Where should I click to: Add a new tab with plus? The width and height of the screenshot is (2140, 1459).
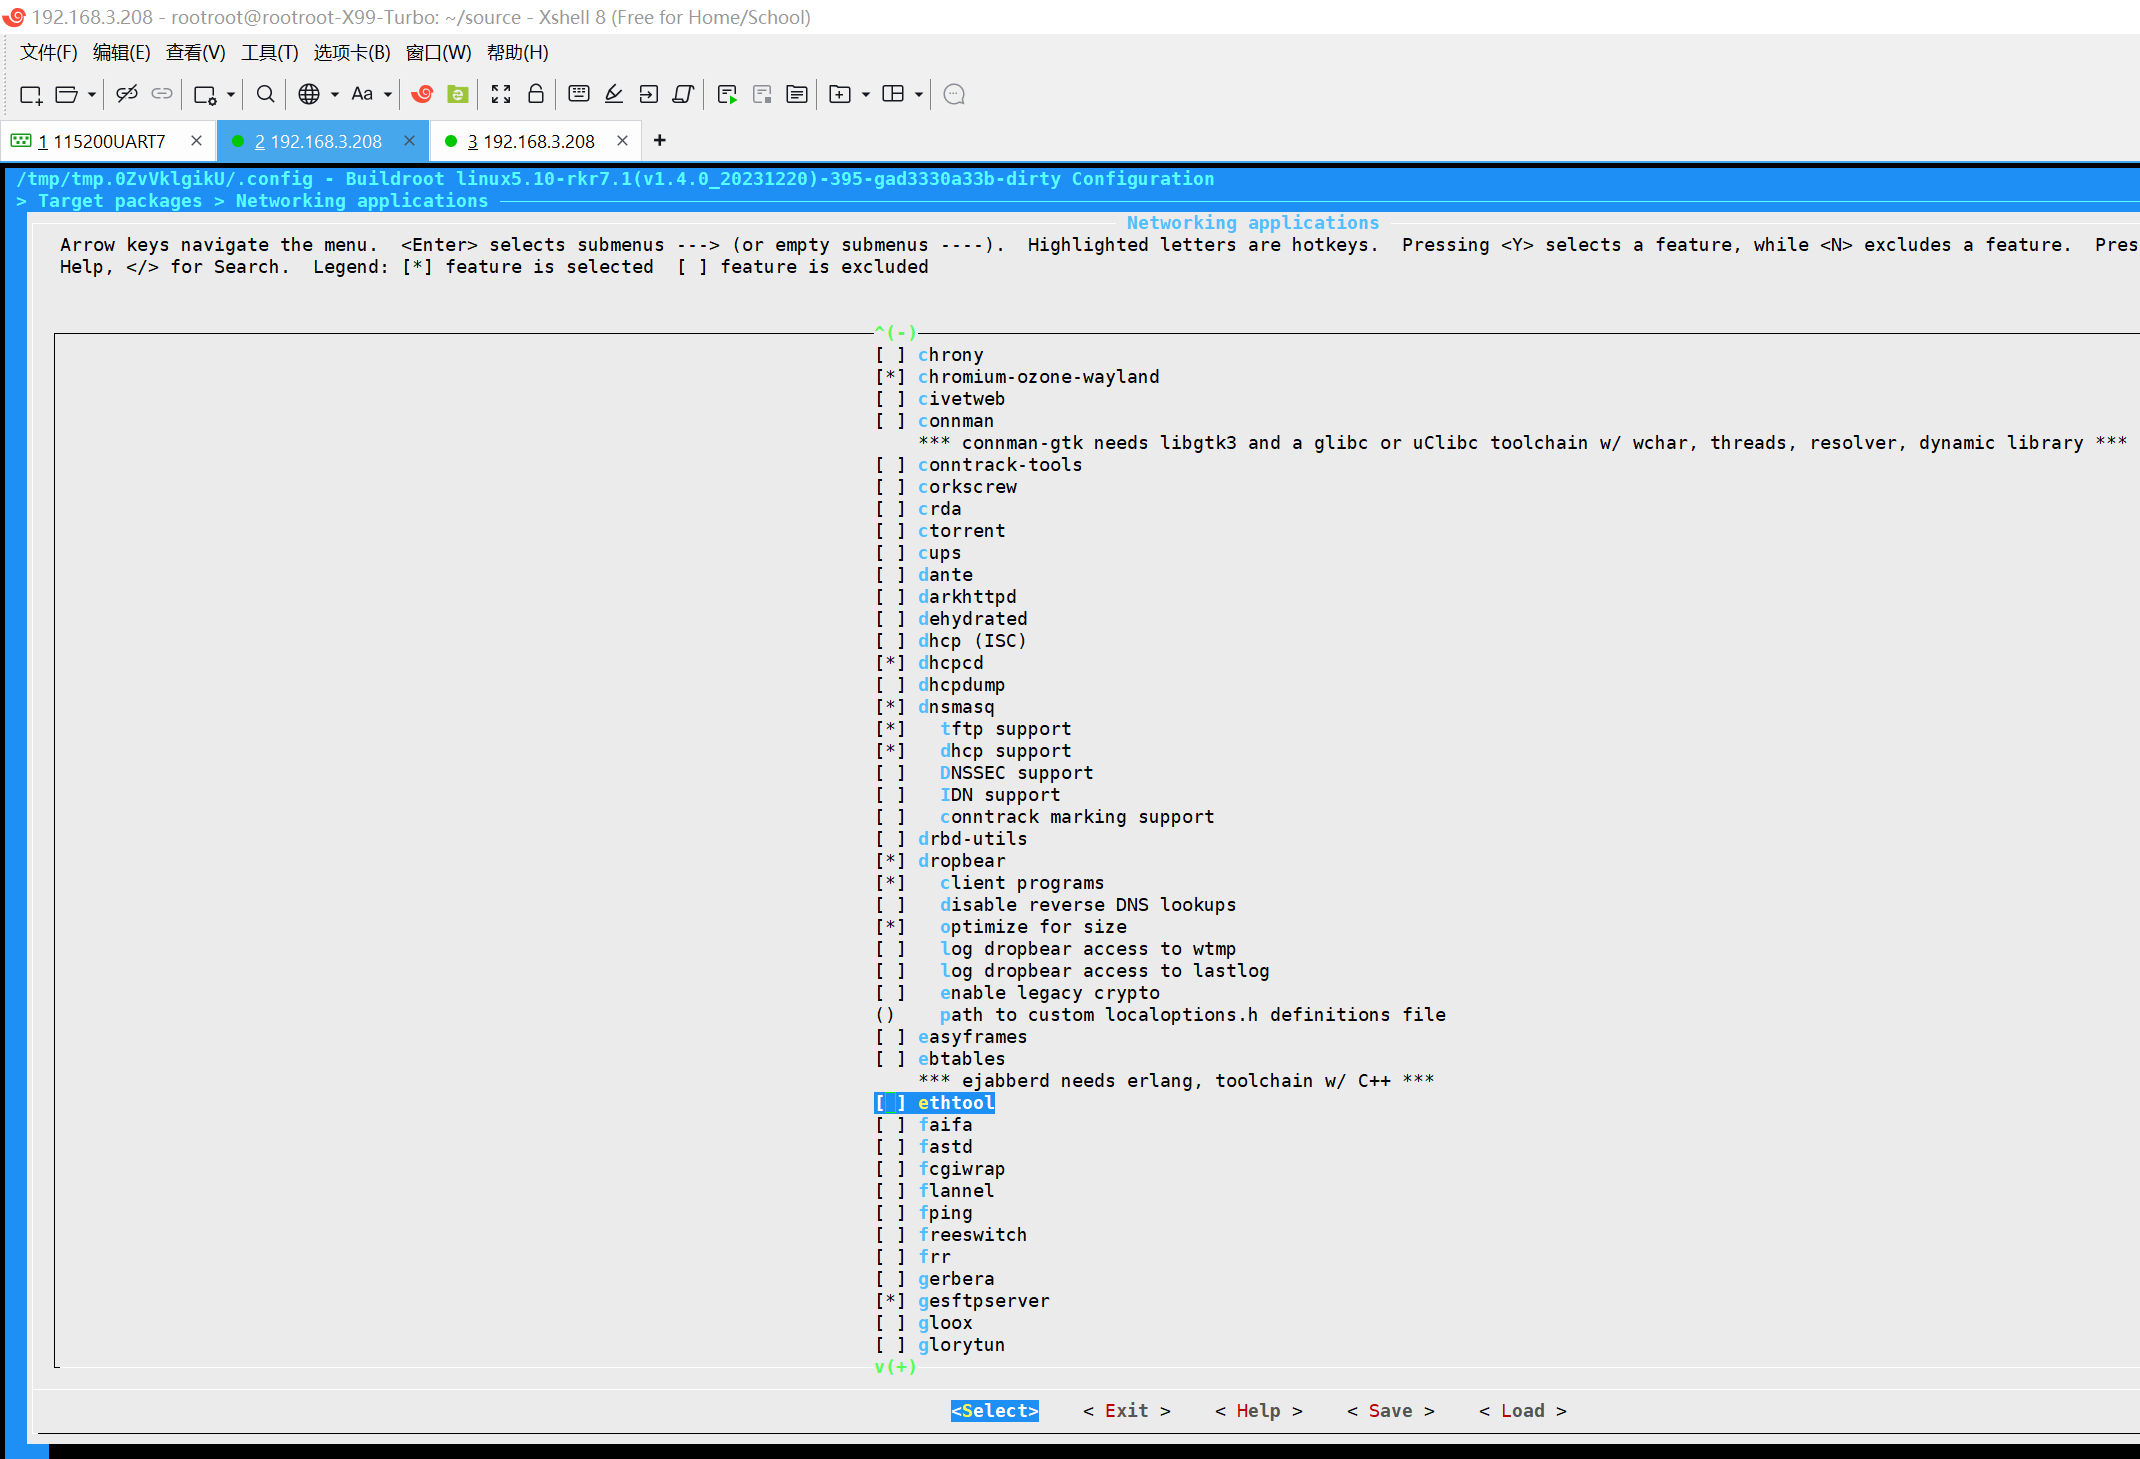click(659, 140)
